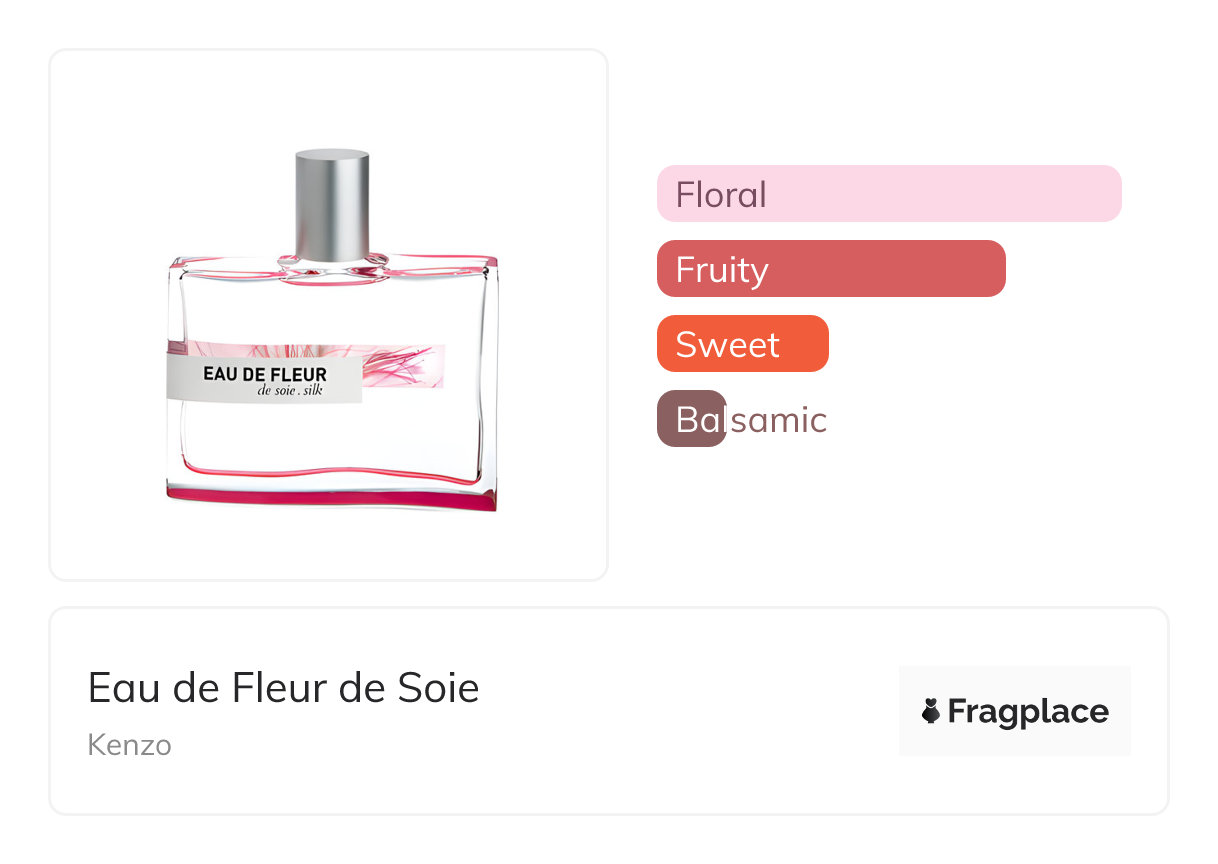1218x864 pixels.
Task: Click the EAU DE FLEUR label on the bottle
Action: (x=264, y=375)
